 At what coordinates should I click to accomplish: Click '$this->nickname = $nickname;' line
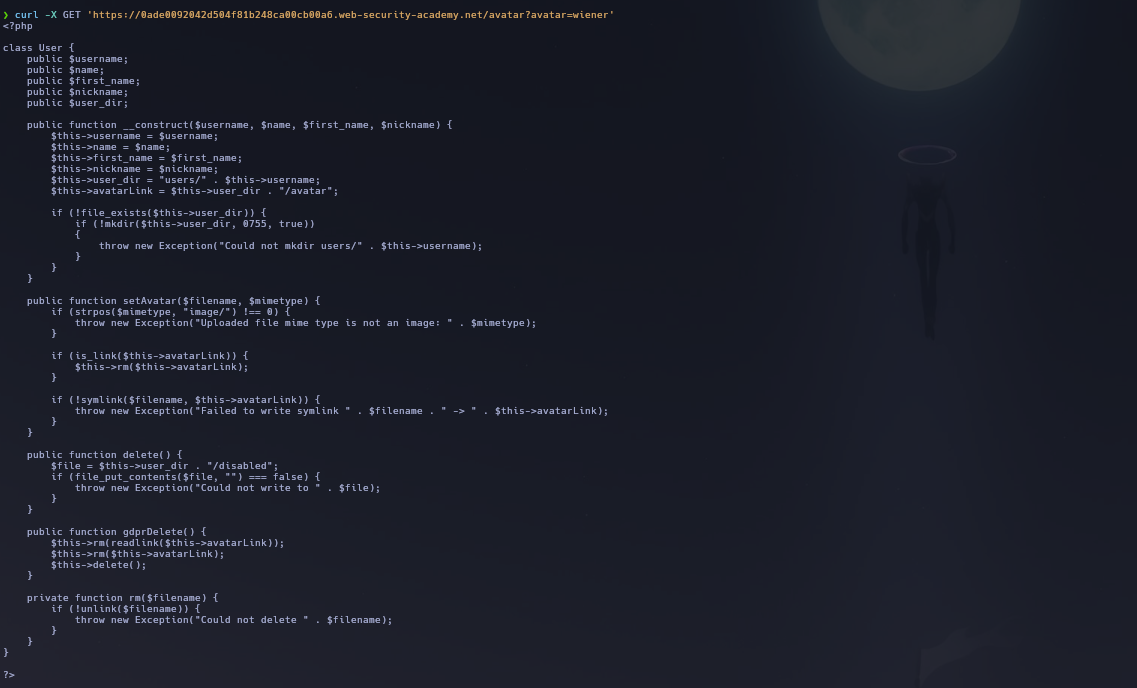(x=134, y=169)
